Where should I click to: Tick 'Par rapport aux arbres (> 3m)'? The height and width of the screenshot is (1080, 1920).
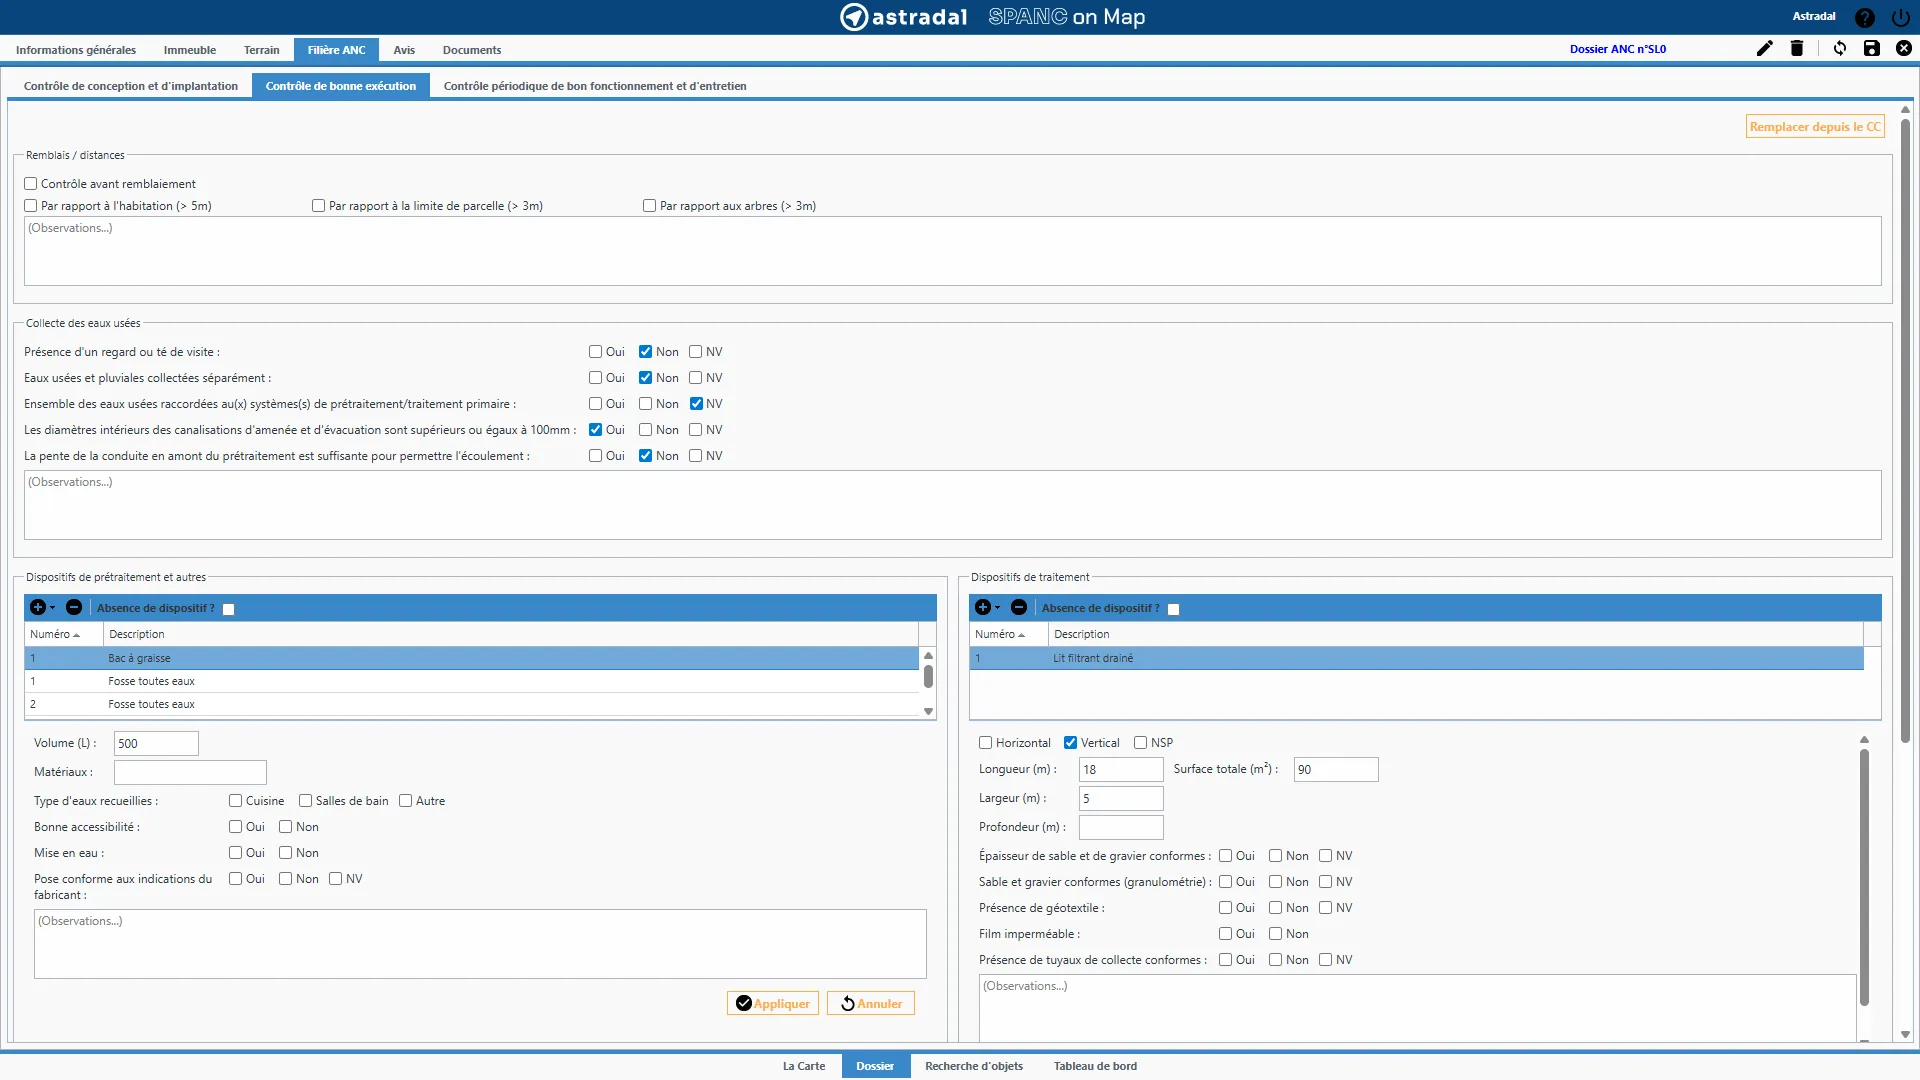(x=650, y=206)
